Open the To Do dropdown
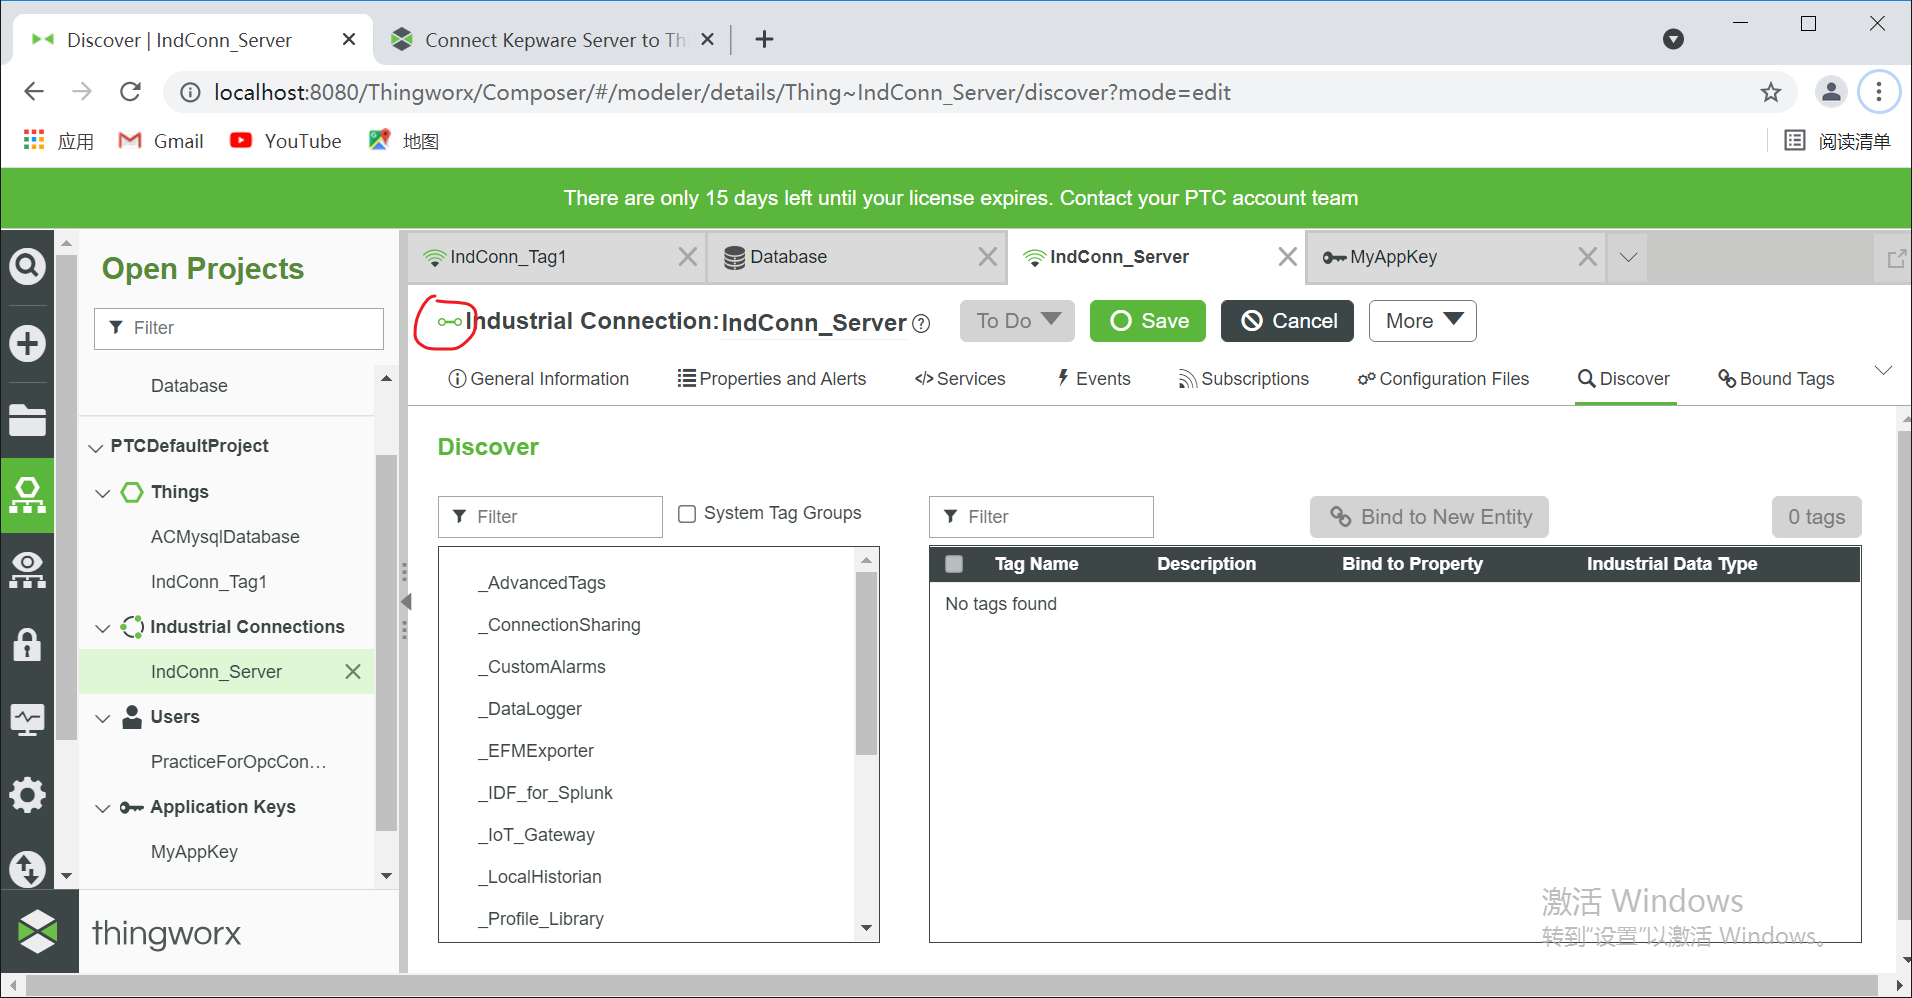 coord(1017,321)
